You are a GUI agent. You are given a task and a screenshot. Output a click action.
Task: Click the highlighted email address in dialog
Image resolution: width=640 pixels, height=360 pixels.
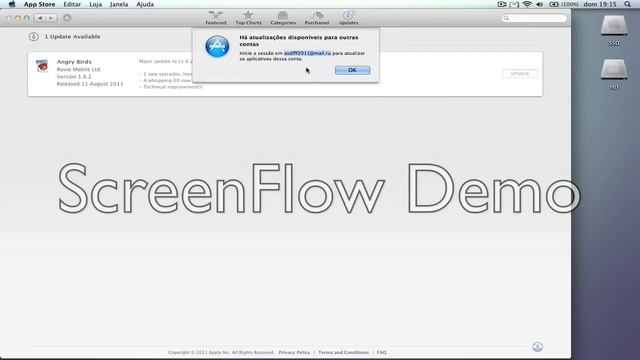307,53
